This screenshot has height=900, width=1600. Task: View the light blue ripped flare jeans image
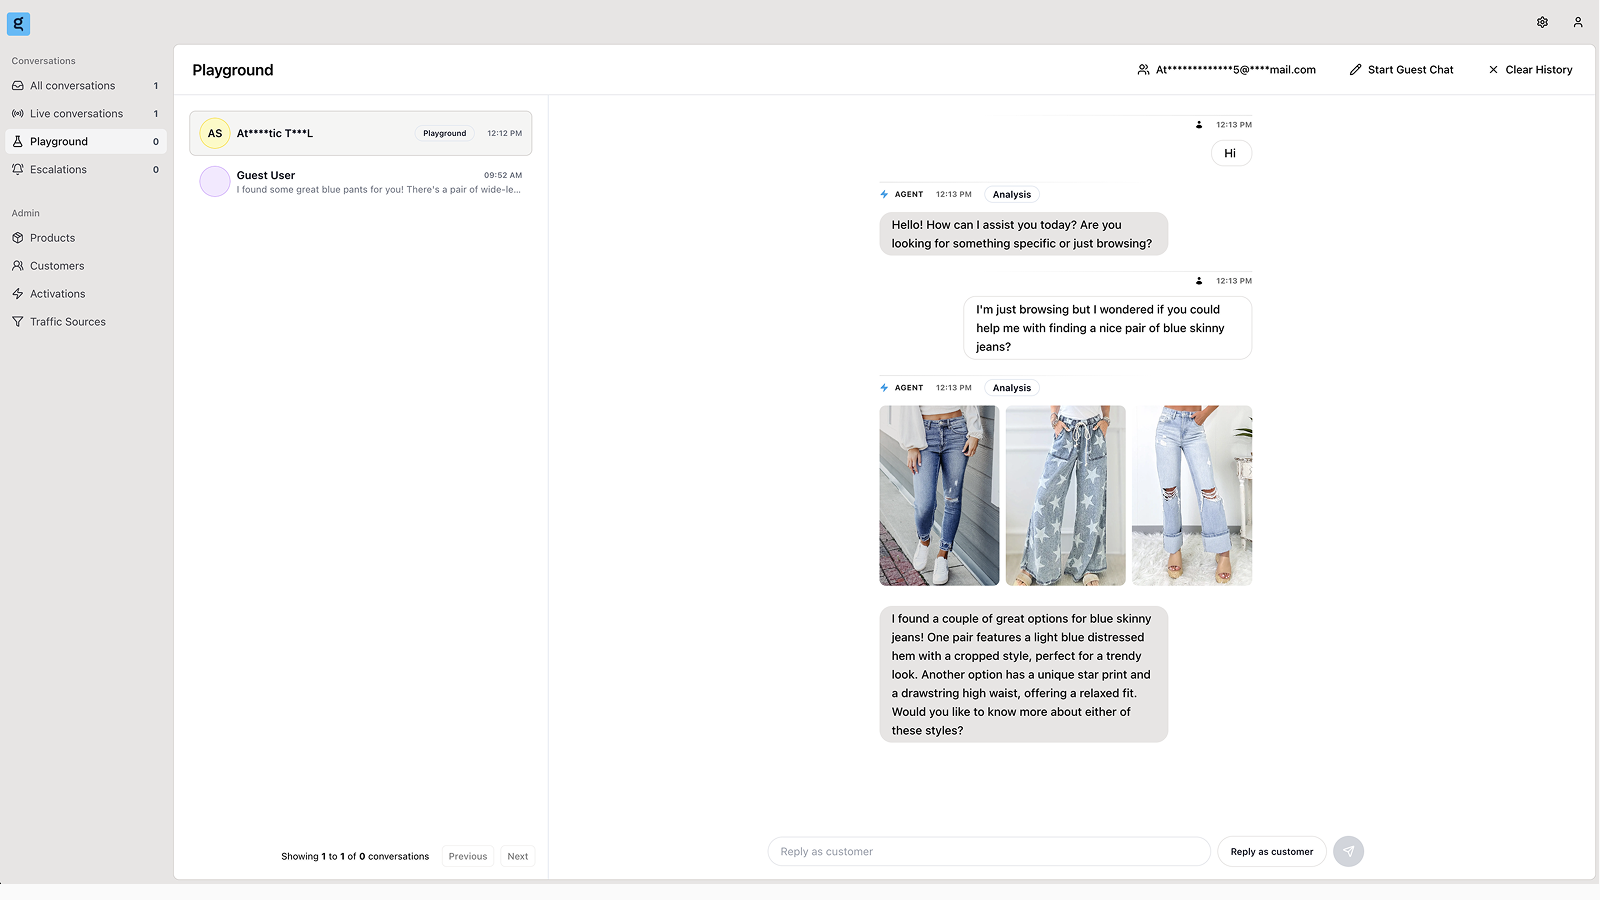coord(1192,495)
